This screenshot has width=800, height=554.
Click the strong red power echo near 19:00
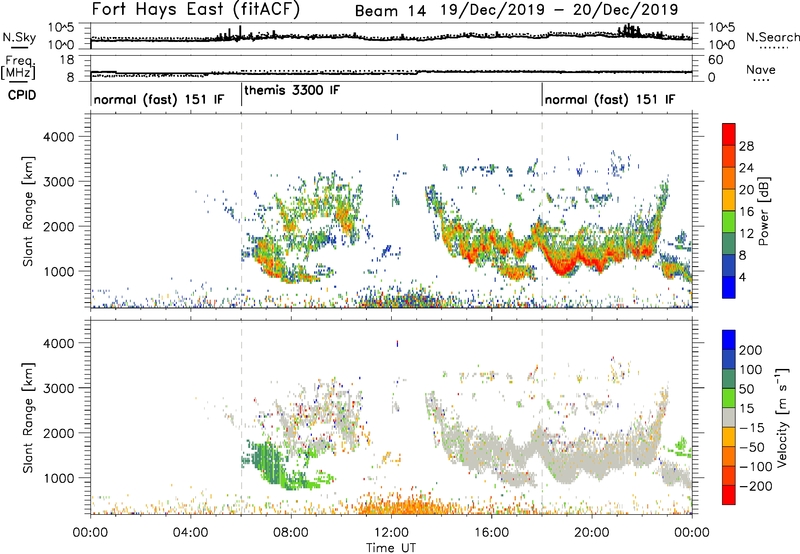click(561, 266)
